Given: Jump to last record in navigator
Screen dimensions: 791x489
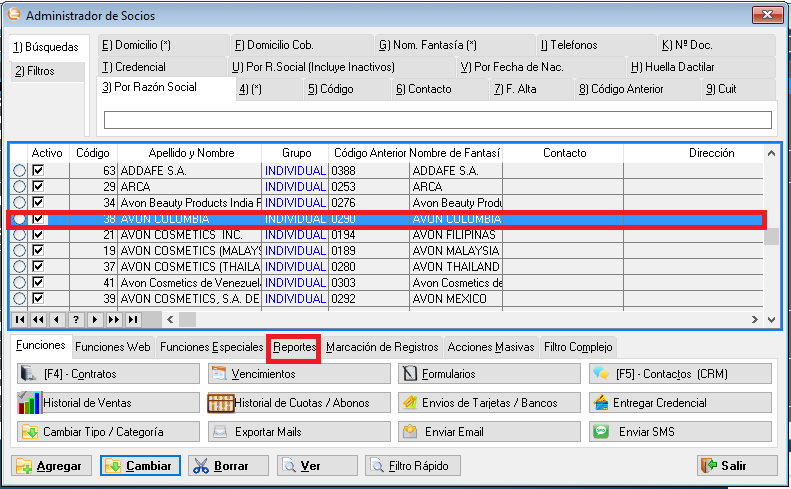Looking at the screenshot, I should click(132, 320).
